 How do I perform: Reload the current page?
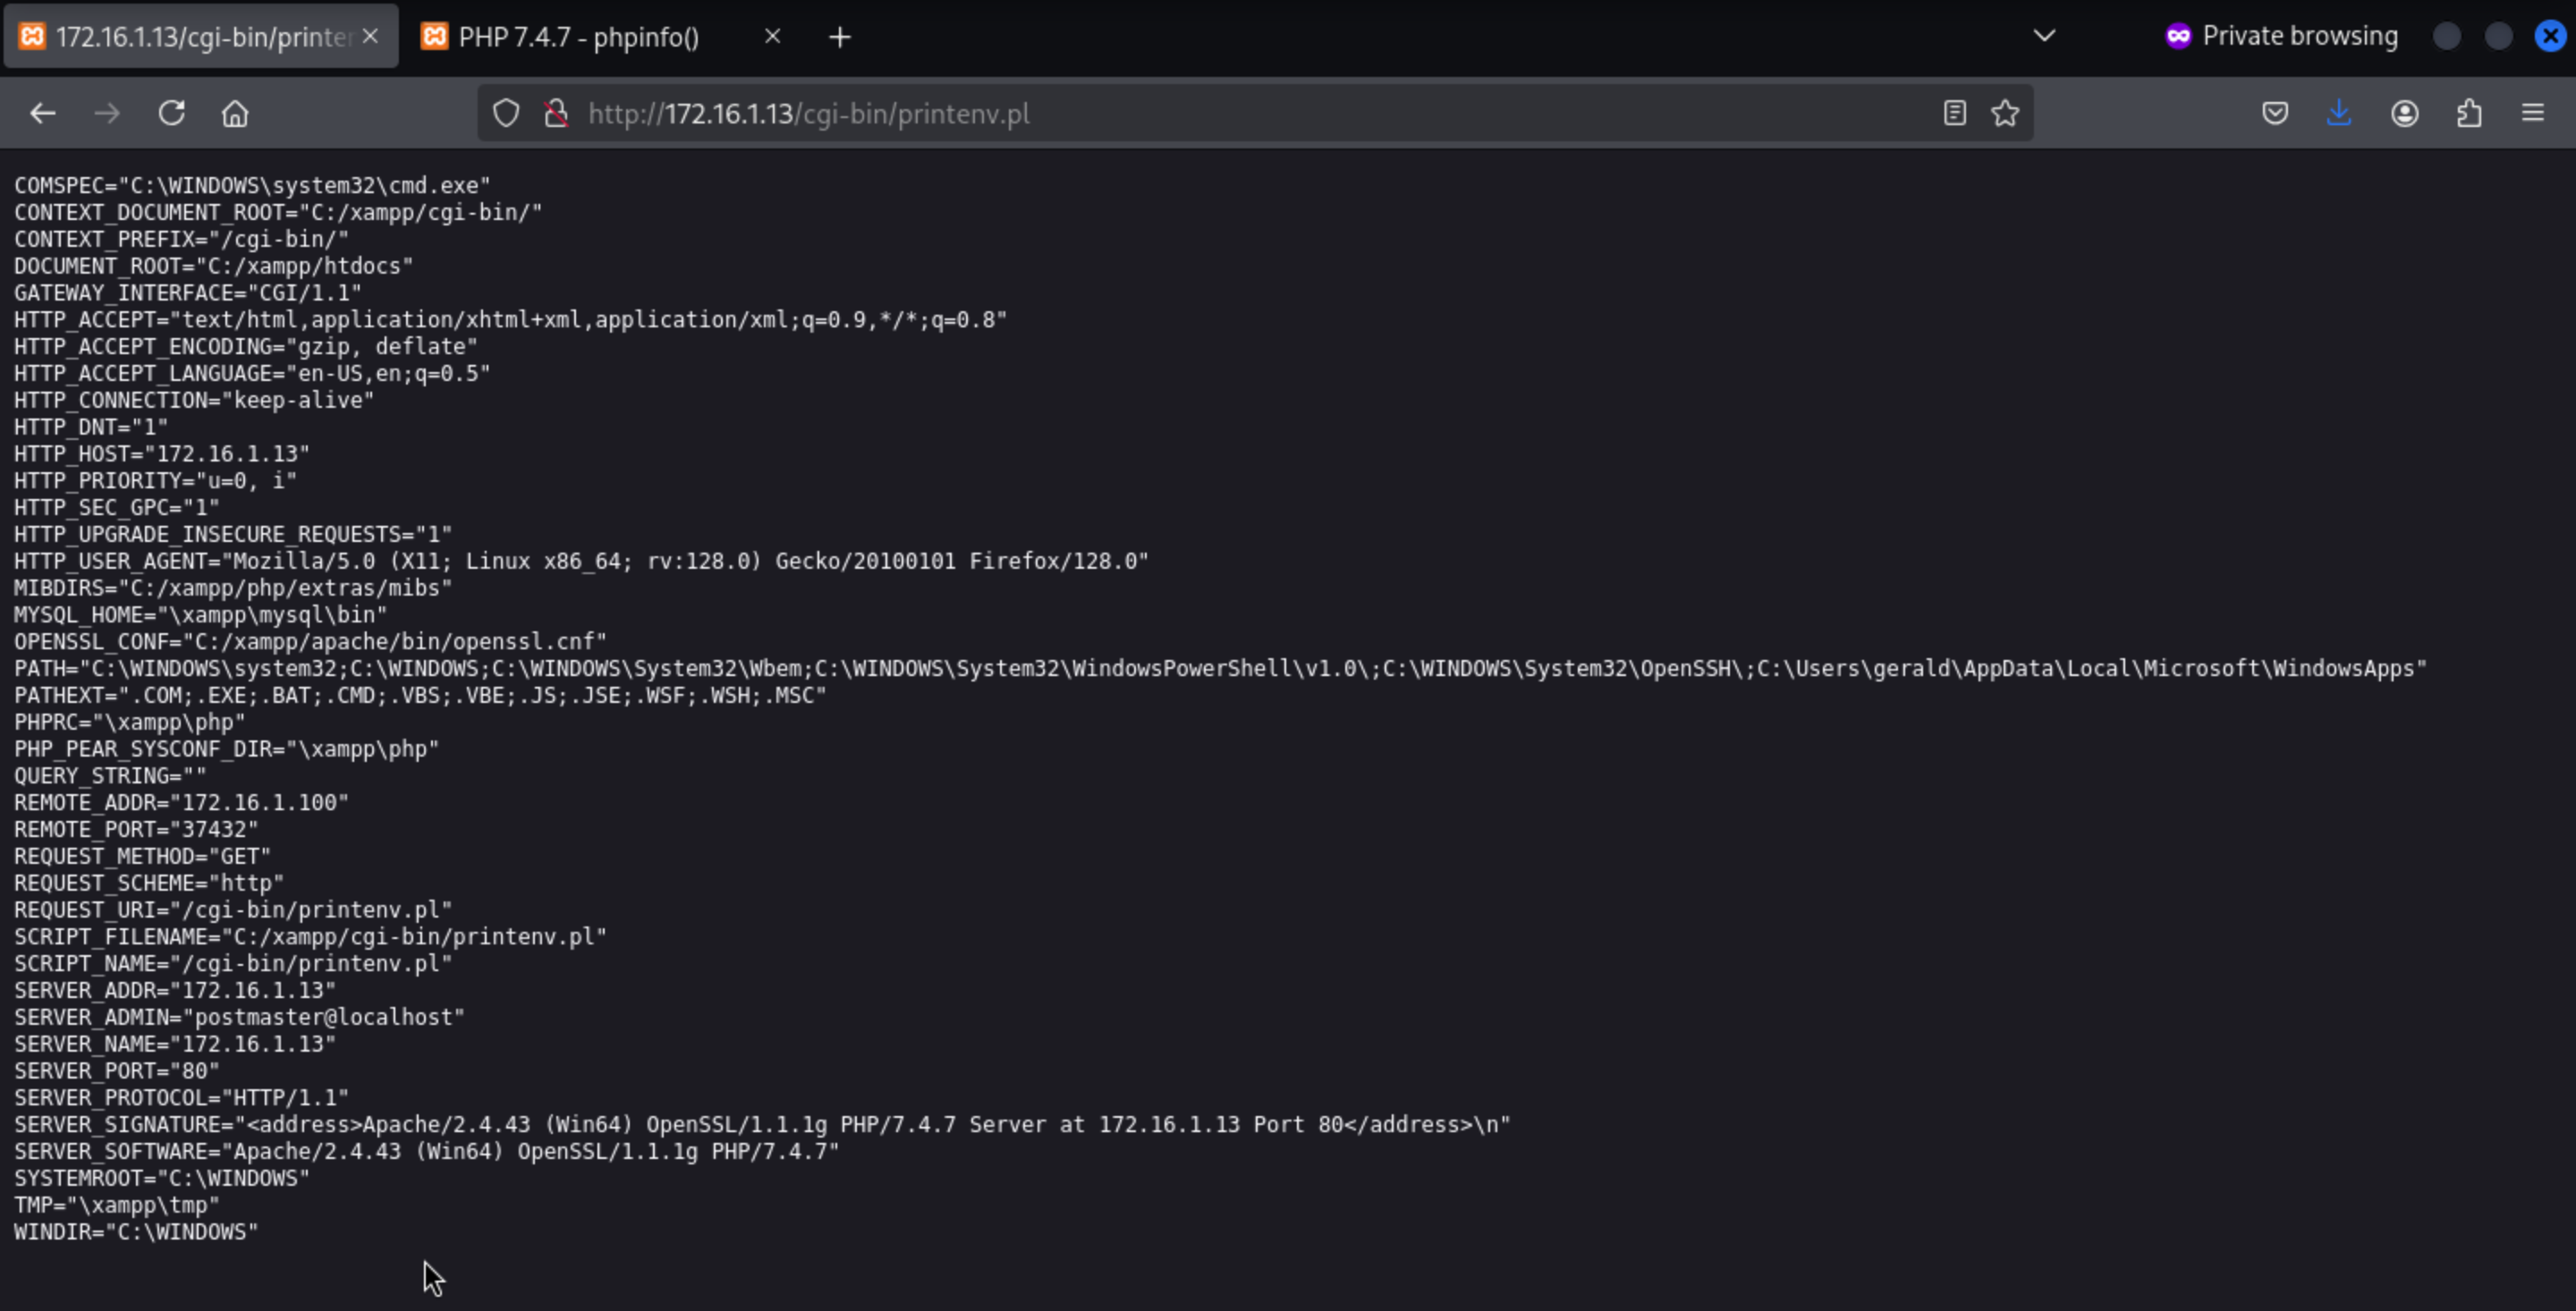point(171,113)
